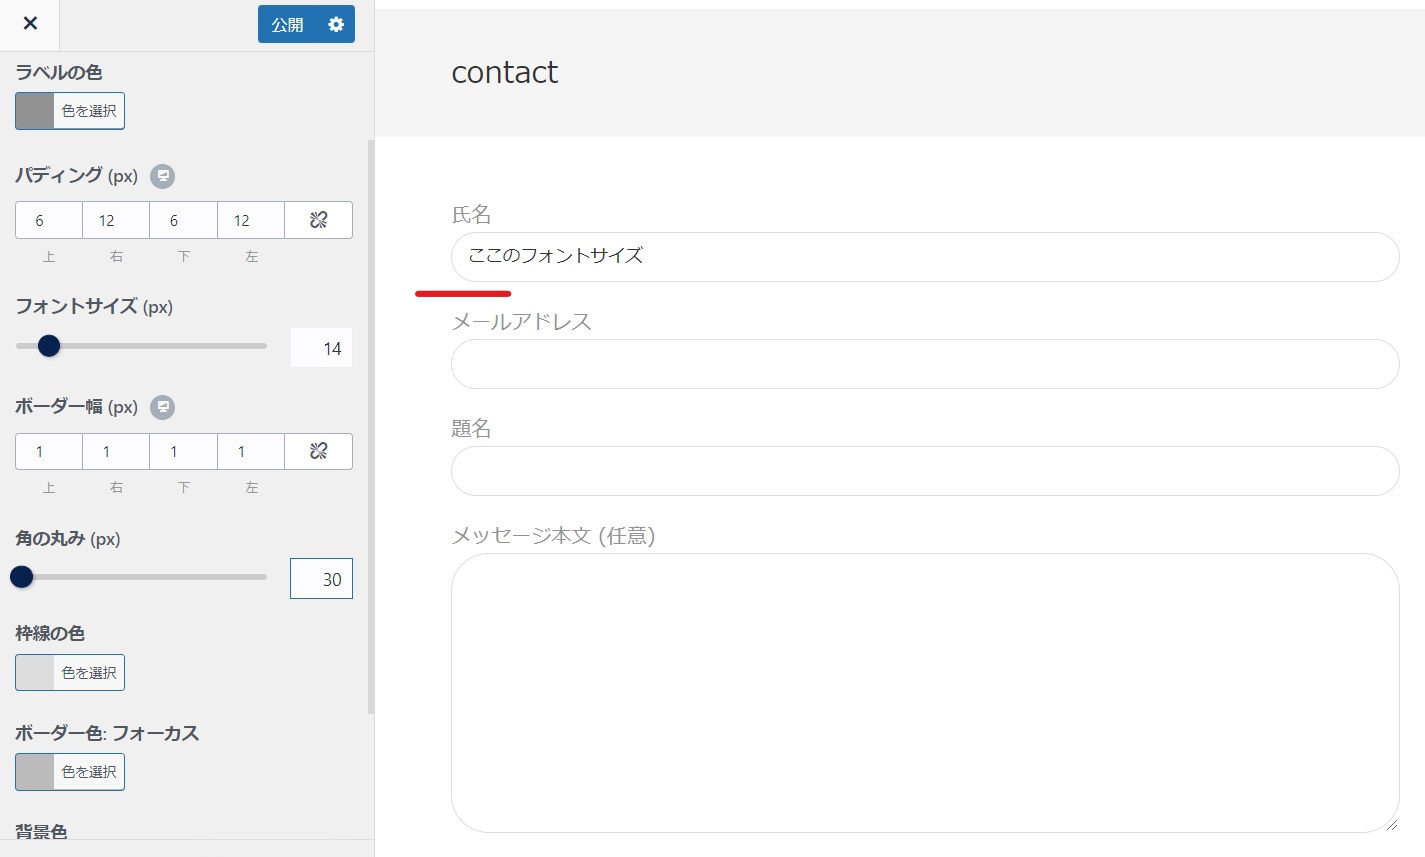This screenshot has width=1425, height=857.
Task: Unlink the padding values chain icon
Action: (x=318, y=219)
